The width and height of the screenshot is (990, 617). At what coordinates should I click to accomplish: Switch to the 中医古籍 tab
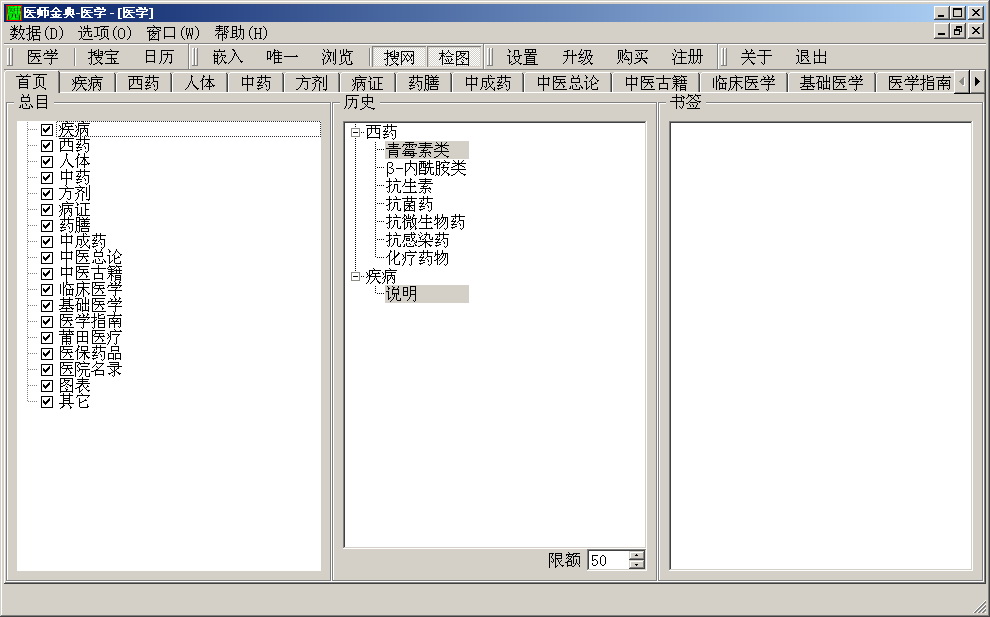pyautogui.click(x=656, y=83)
